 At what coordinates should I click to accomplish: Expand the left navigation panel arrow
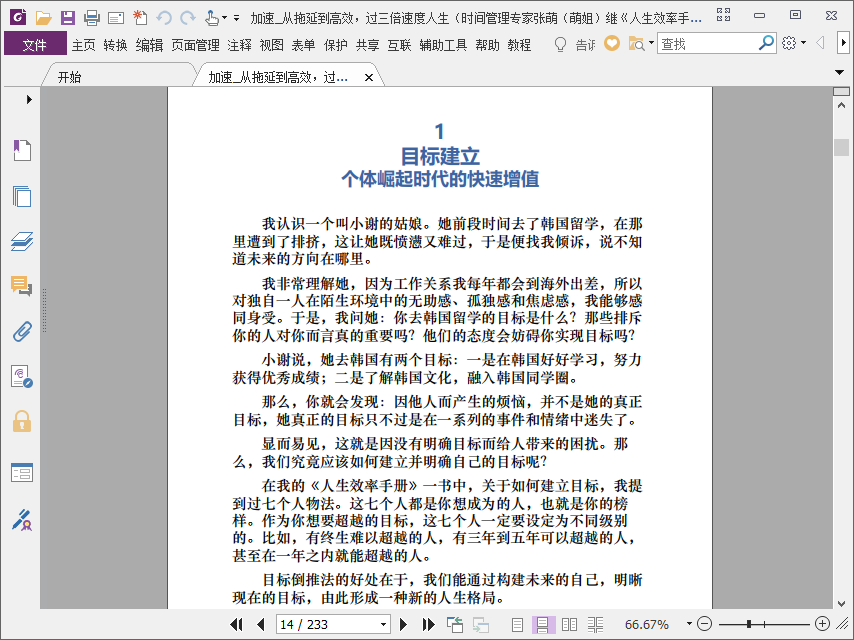29,99
